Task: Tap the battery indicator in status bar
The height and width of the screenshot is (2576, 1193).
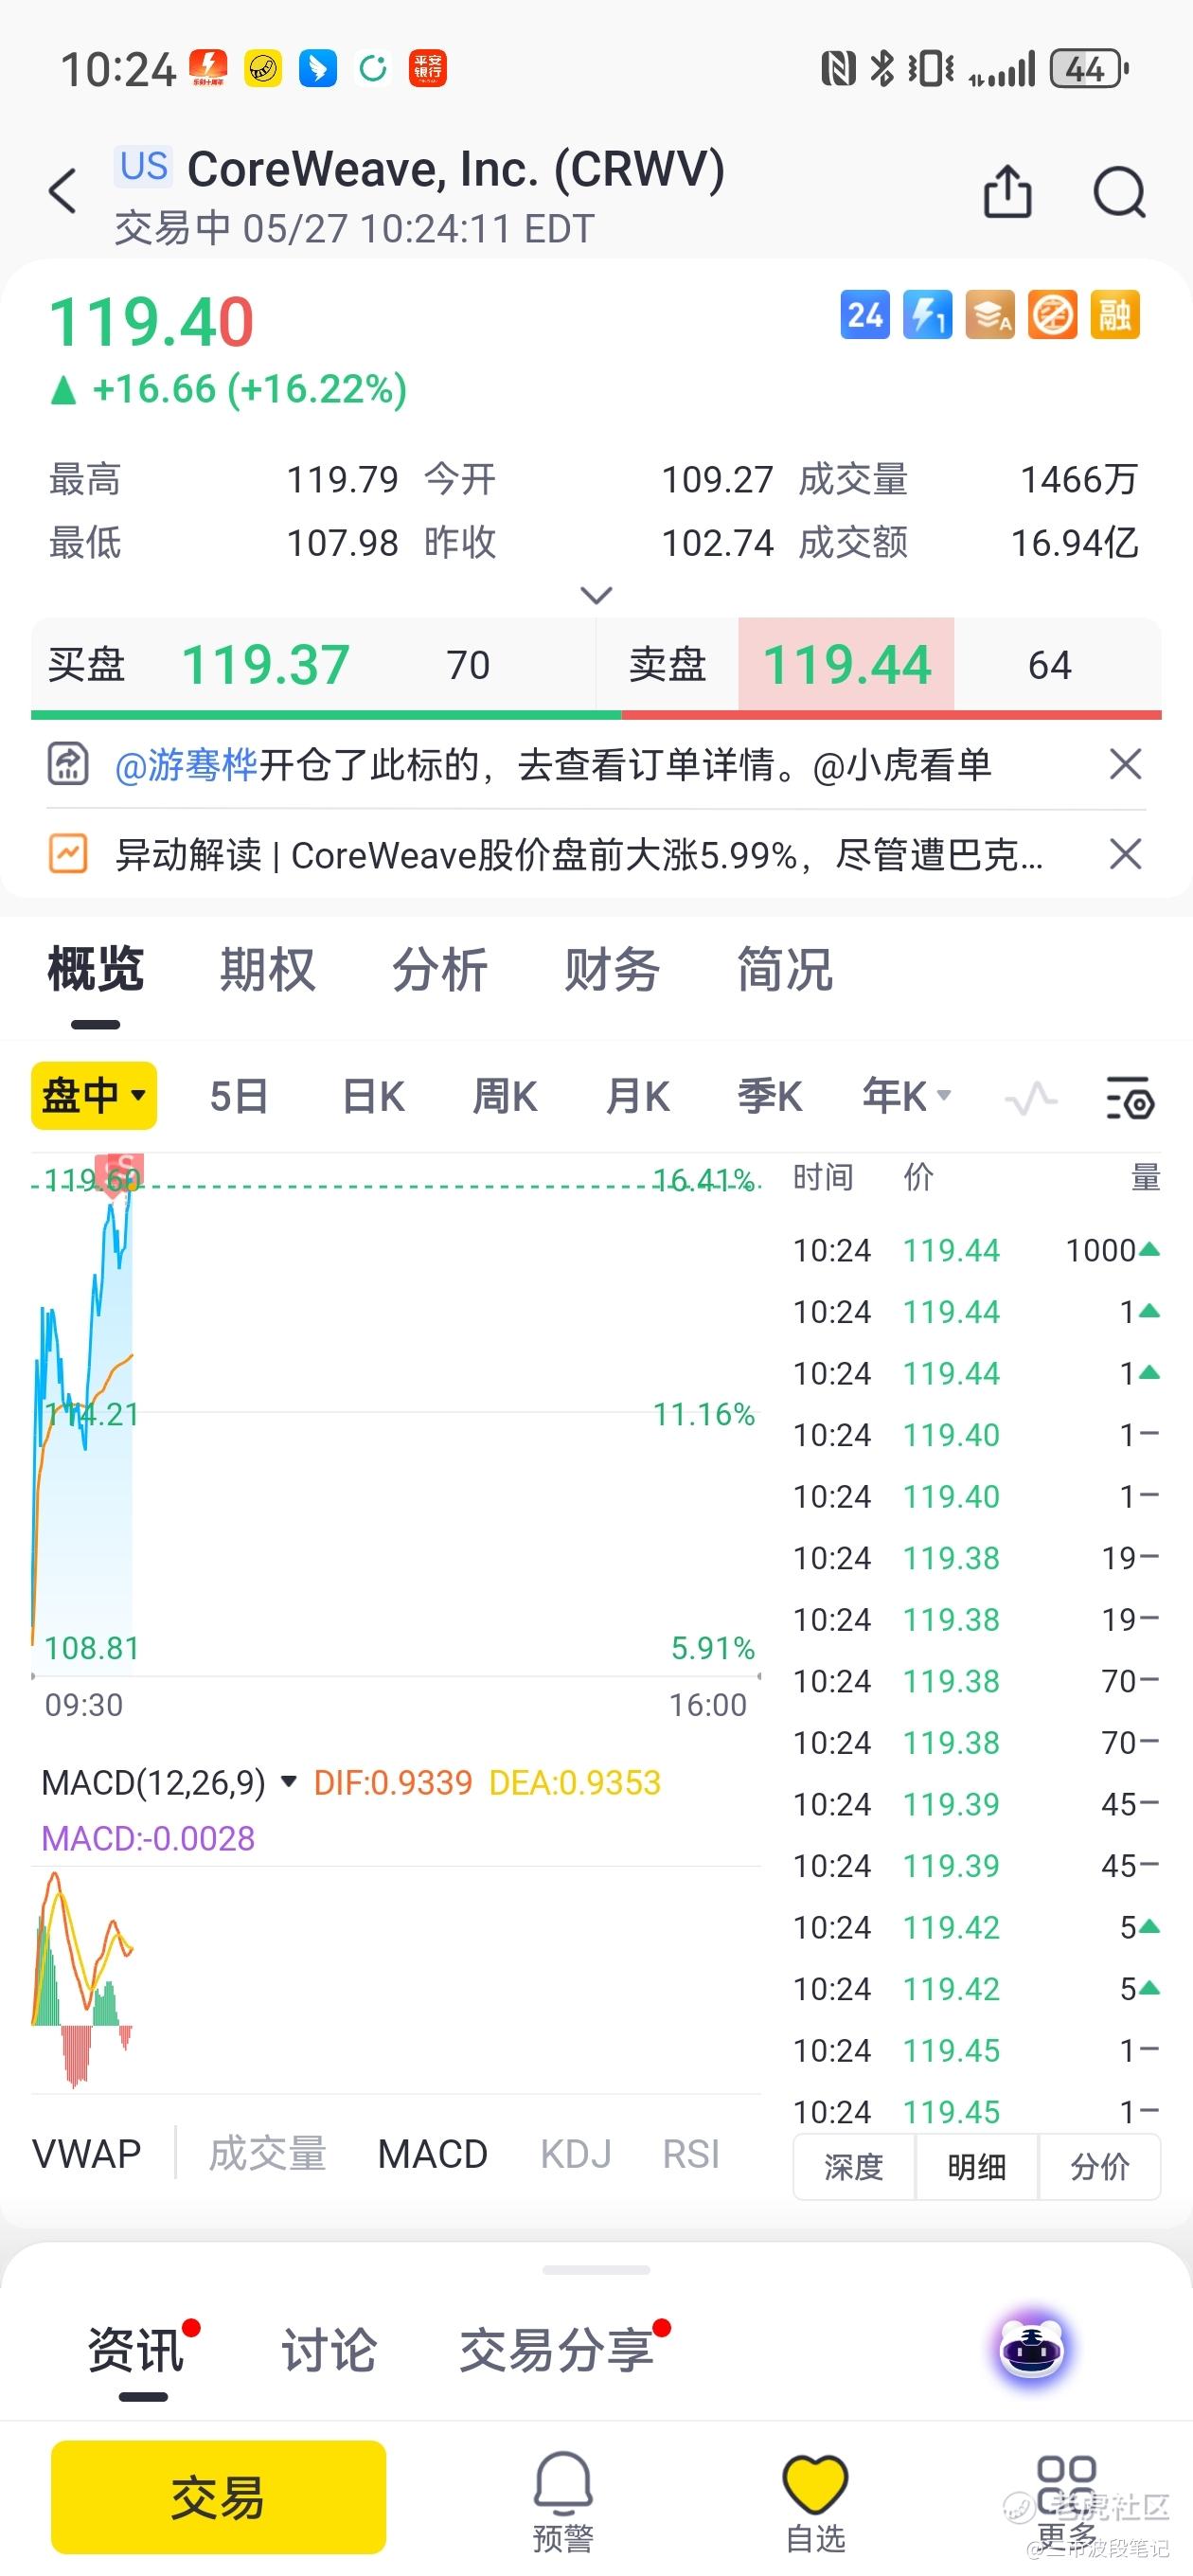Action: click(x=1089, y=69)
